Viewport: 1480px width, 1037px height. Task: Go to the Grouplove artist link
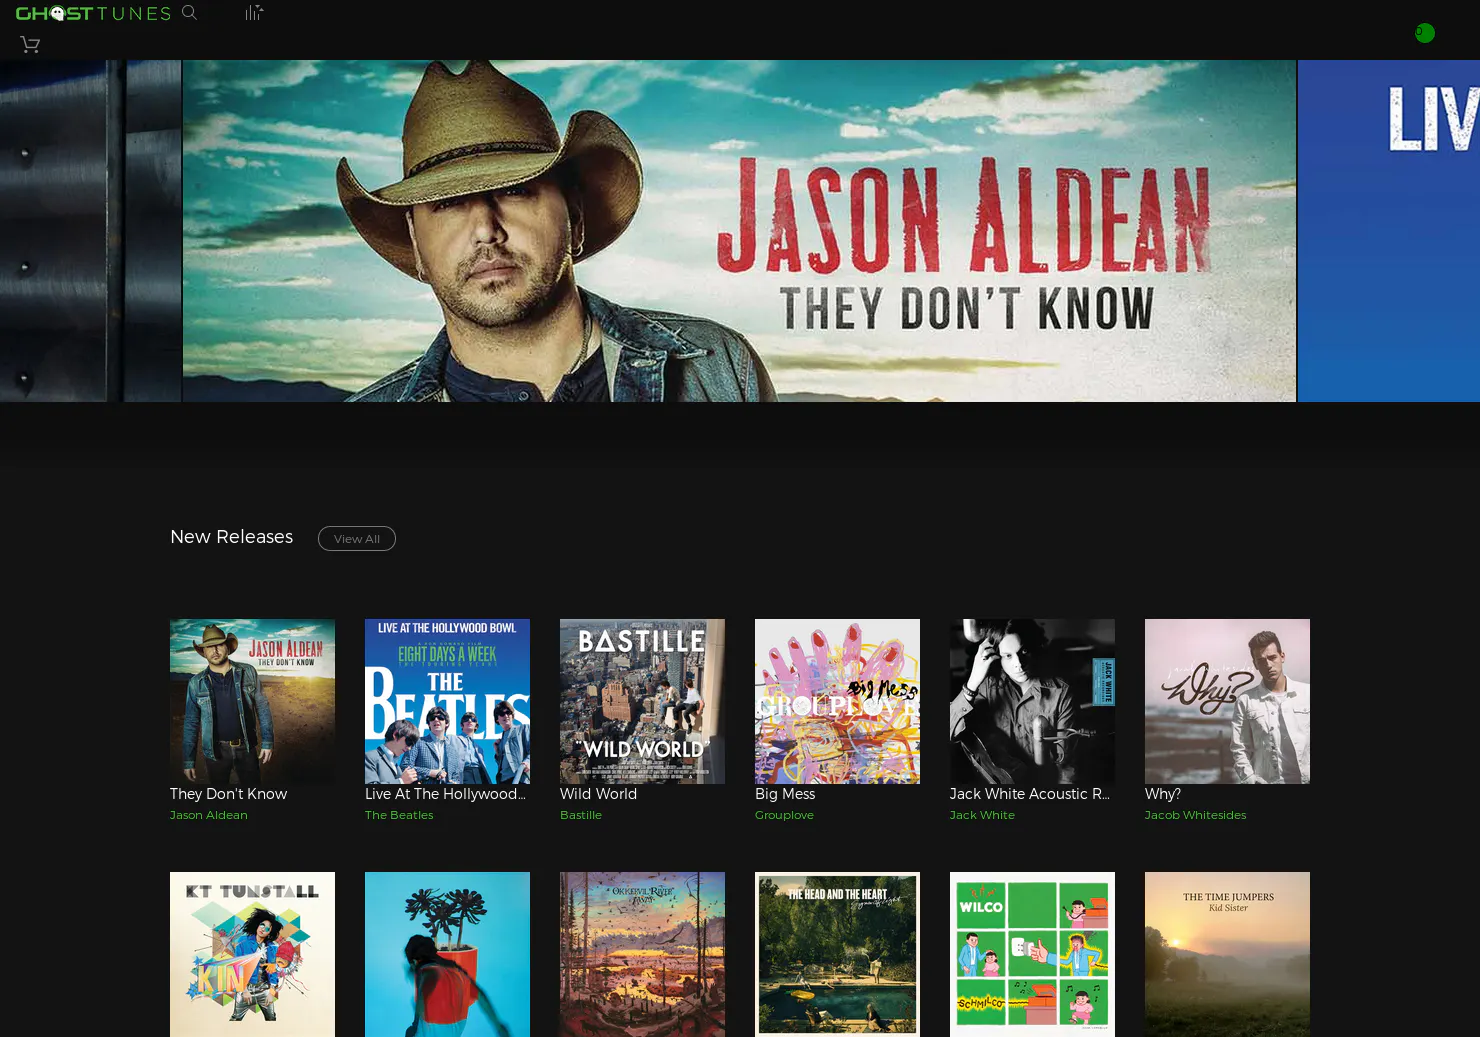click(784, 815)
